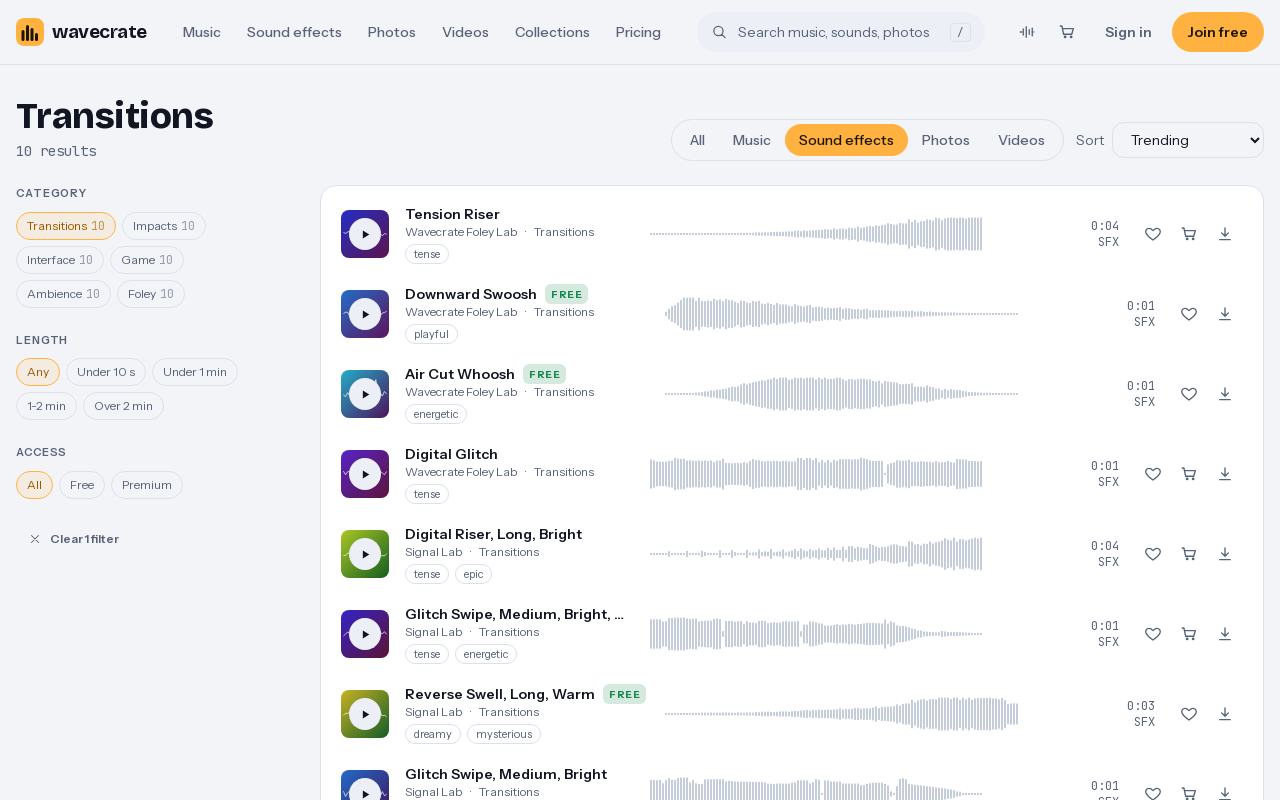The image size is (1280, 800).
Task: Play the Tension Riser sound
Action: [x=365, y=234]
